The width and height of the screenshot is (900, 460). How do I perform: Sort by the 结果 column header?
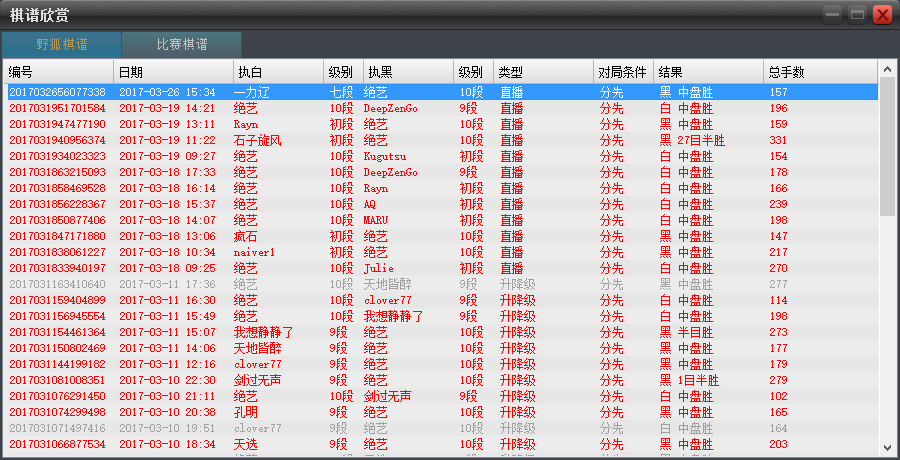point(708,72)
